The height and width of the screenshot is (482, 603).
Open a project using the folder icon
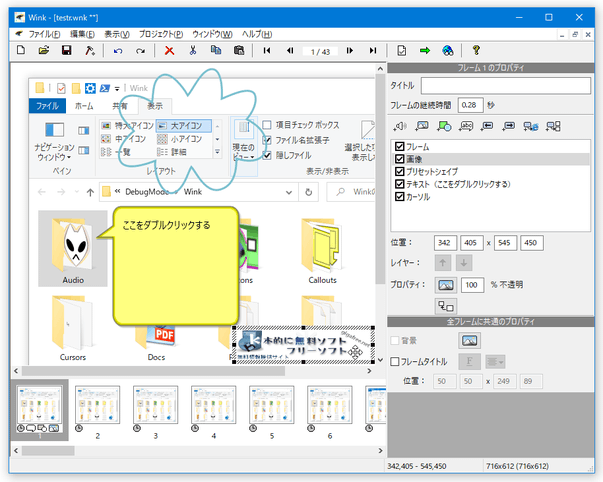[43, 50]
